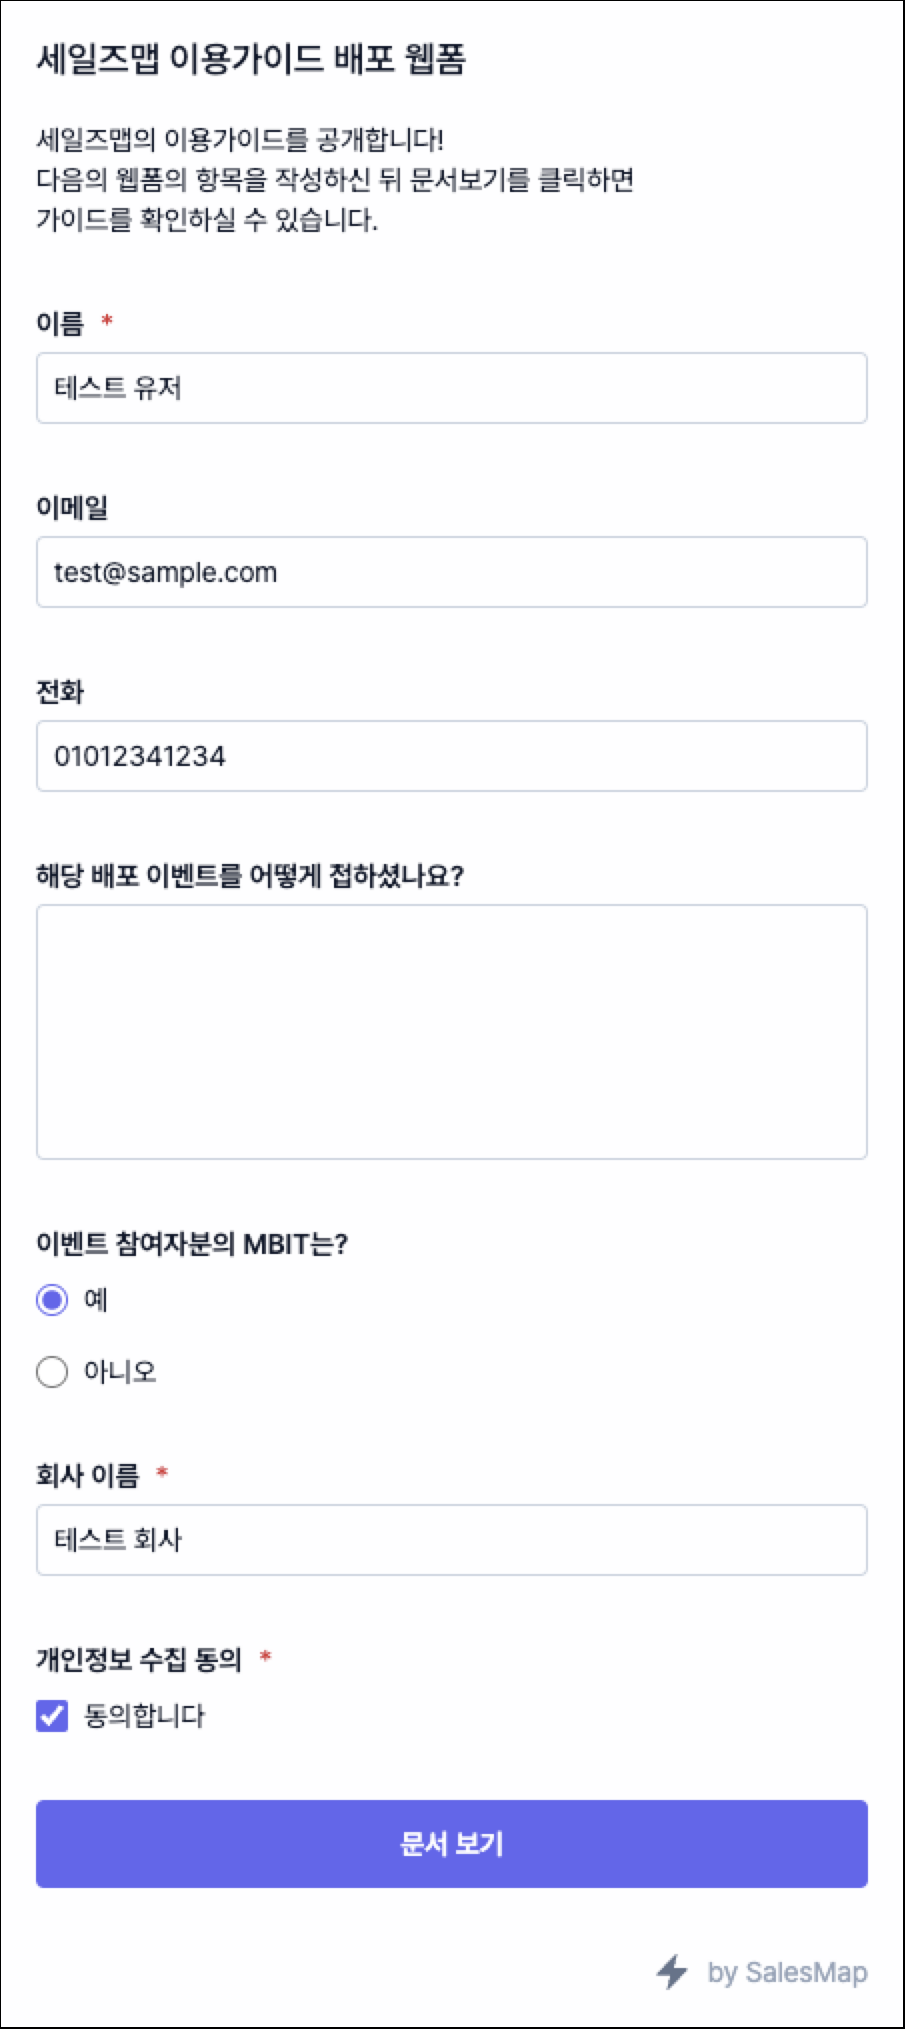Click the empty event source text area
906x2030 pixels.
click(x=451, y=1032)
